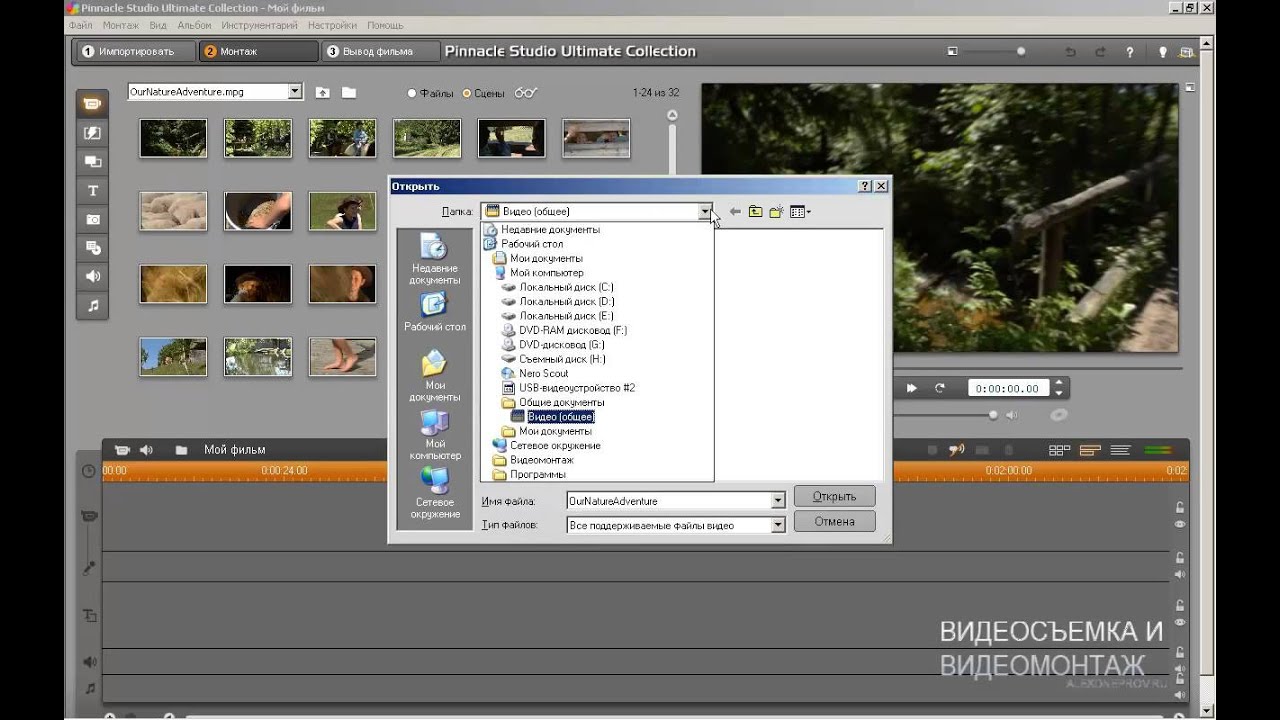Open the dialog's view menu icon
Image resolution: width=1280 pixels, height=720 pixels.
[x=800, y=211]
